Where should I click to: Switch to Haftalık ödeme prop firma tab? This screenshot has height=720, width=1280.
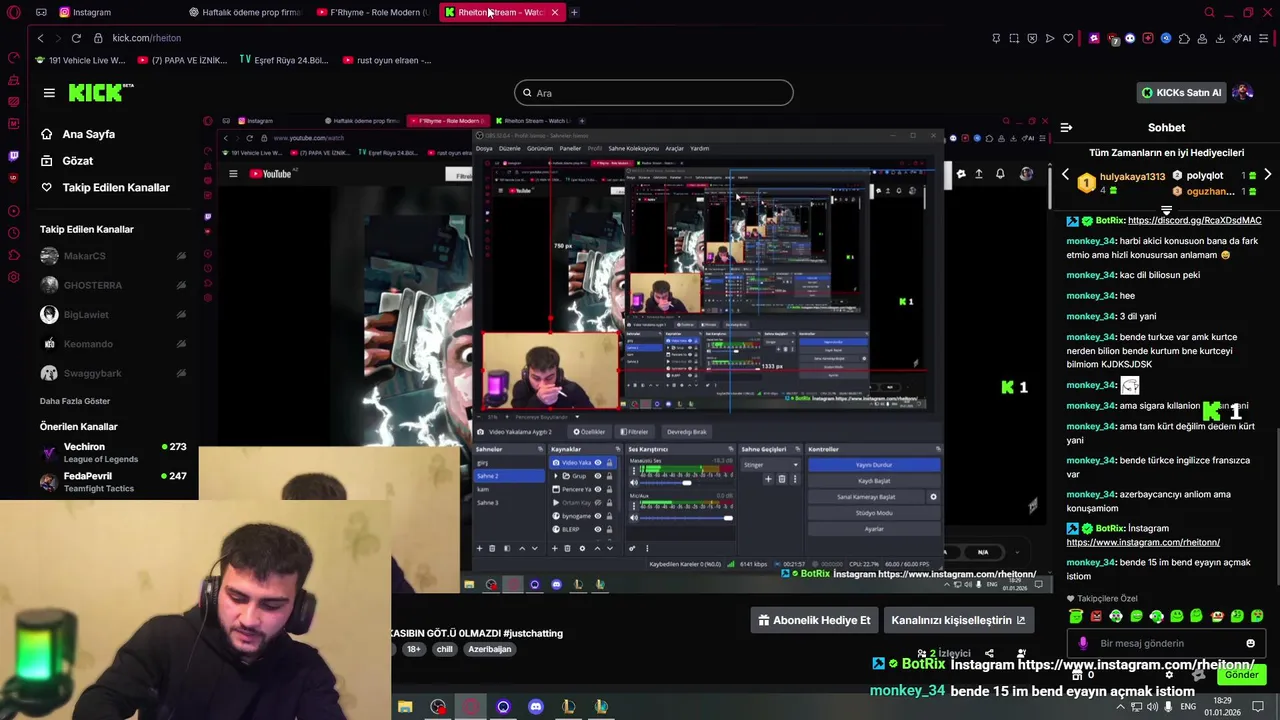tap(245, 12)
